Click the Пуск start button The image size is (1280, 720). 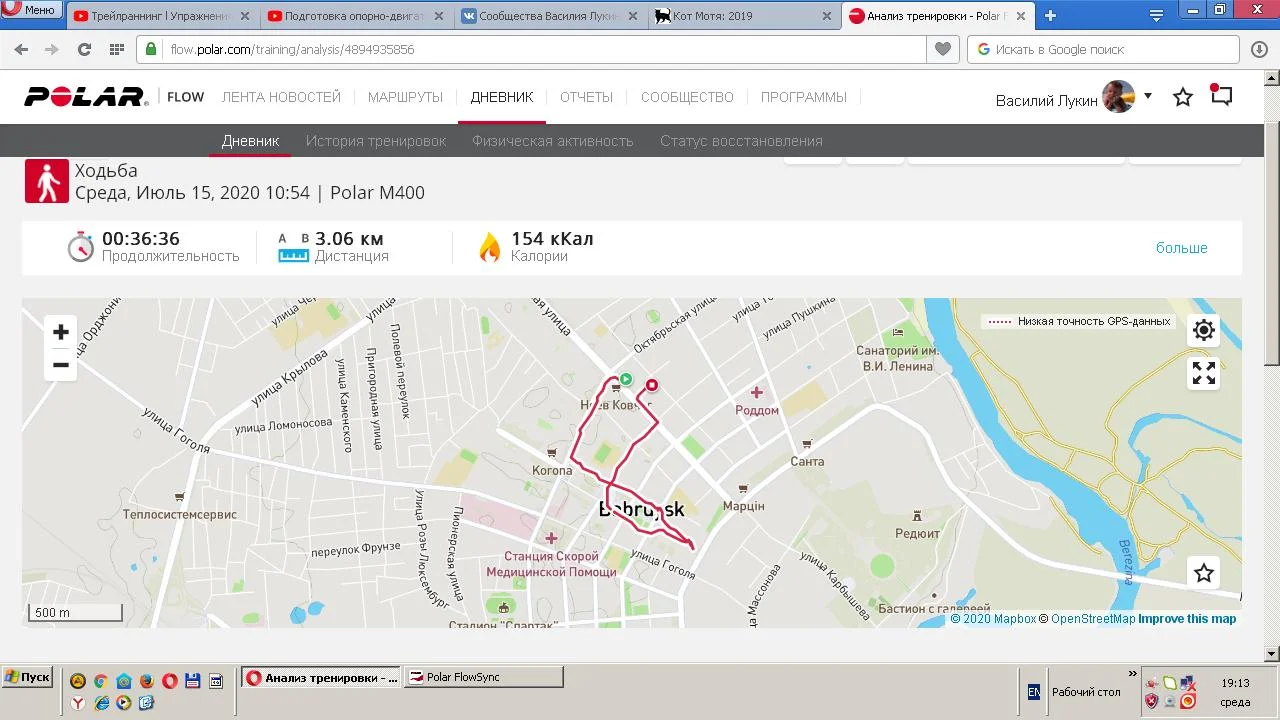coord(26,677)
